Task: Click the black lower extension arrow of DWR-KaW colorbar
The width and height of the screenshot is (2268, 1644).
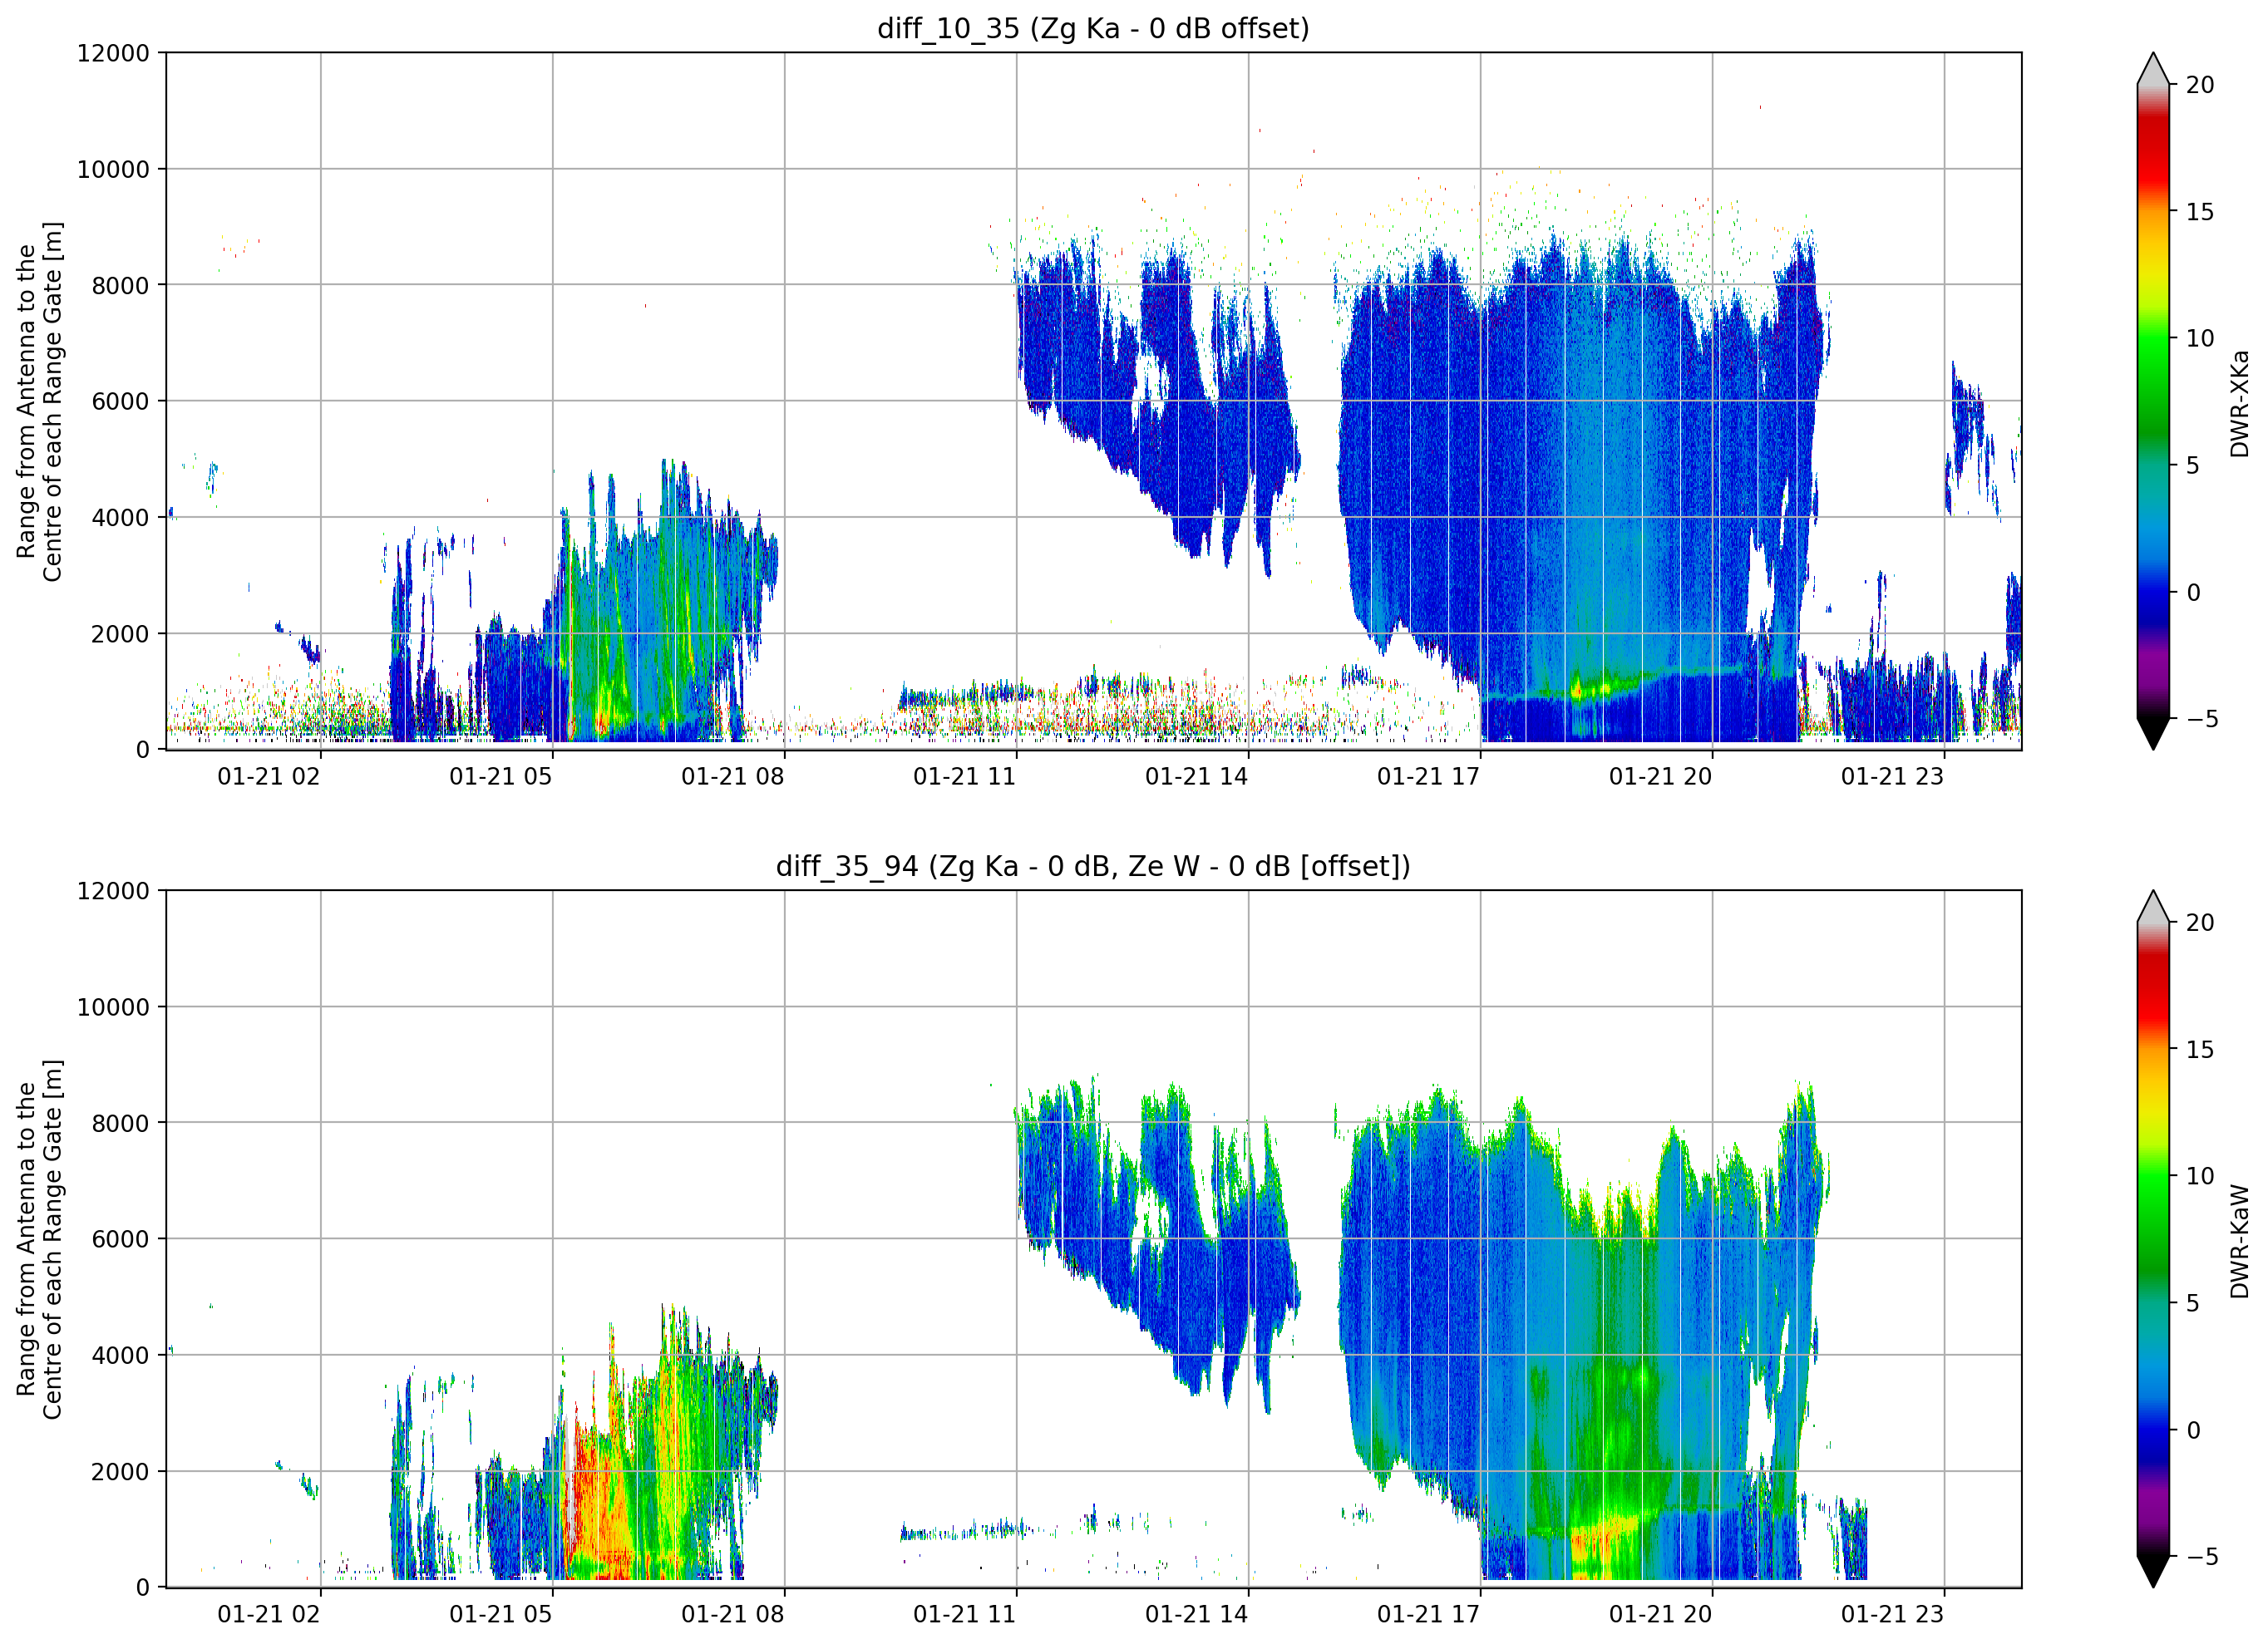Action: pos(2153,1571)
